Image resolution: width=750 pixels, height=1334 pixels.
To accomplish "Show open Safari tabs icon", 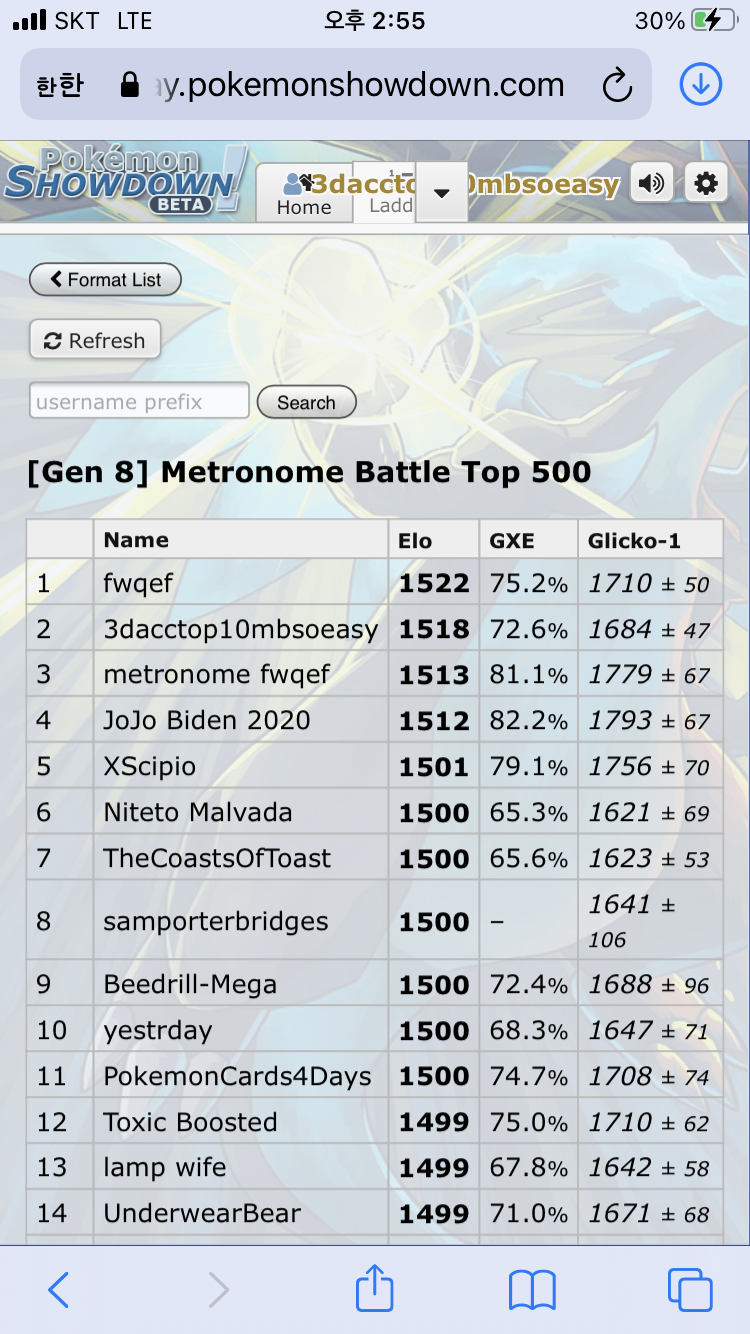I will coord(690,1290).
